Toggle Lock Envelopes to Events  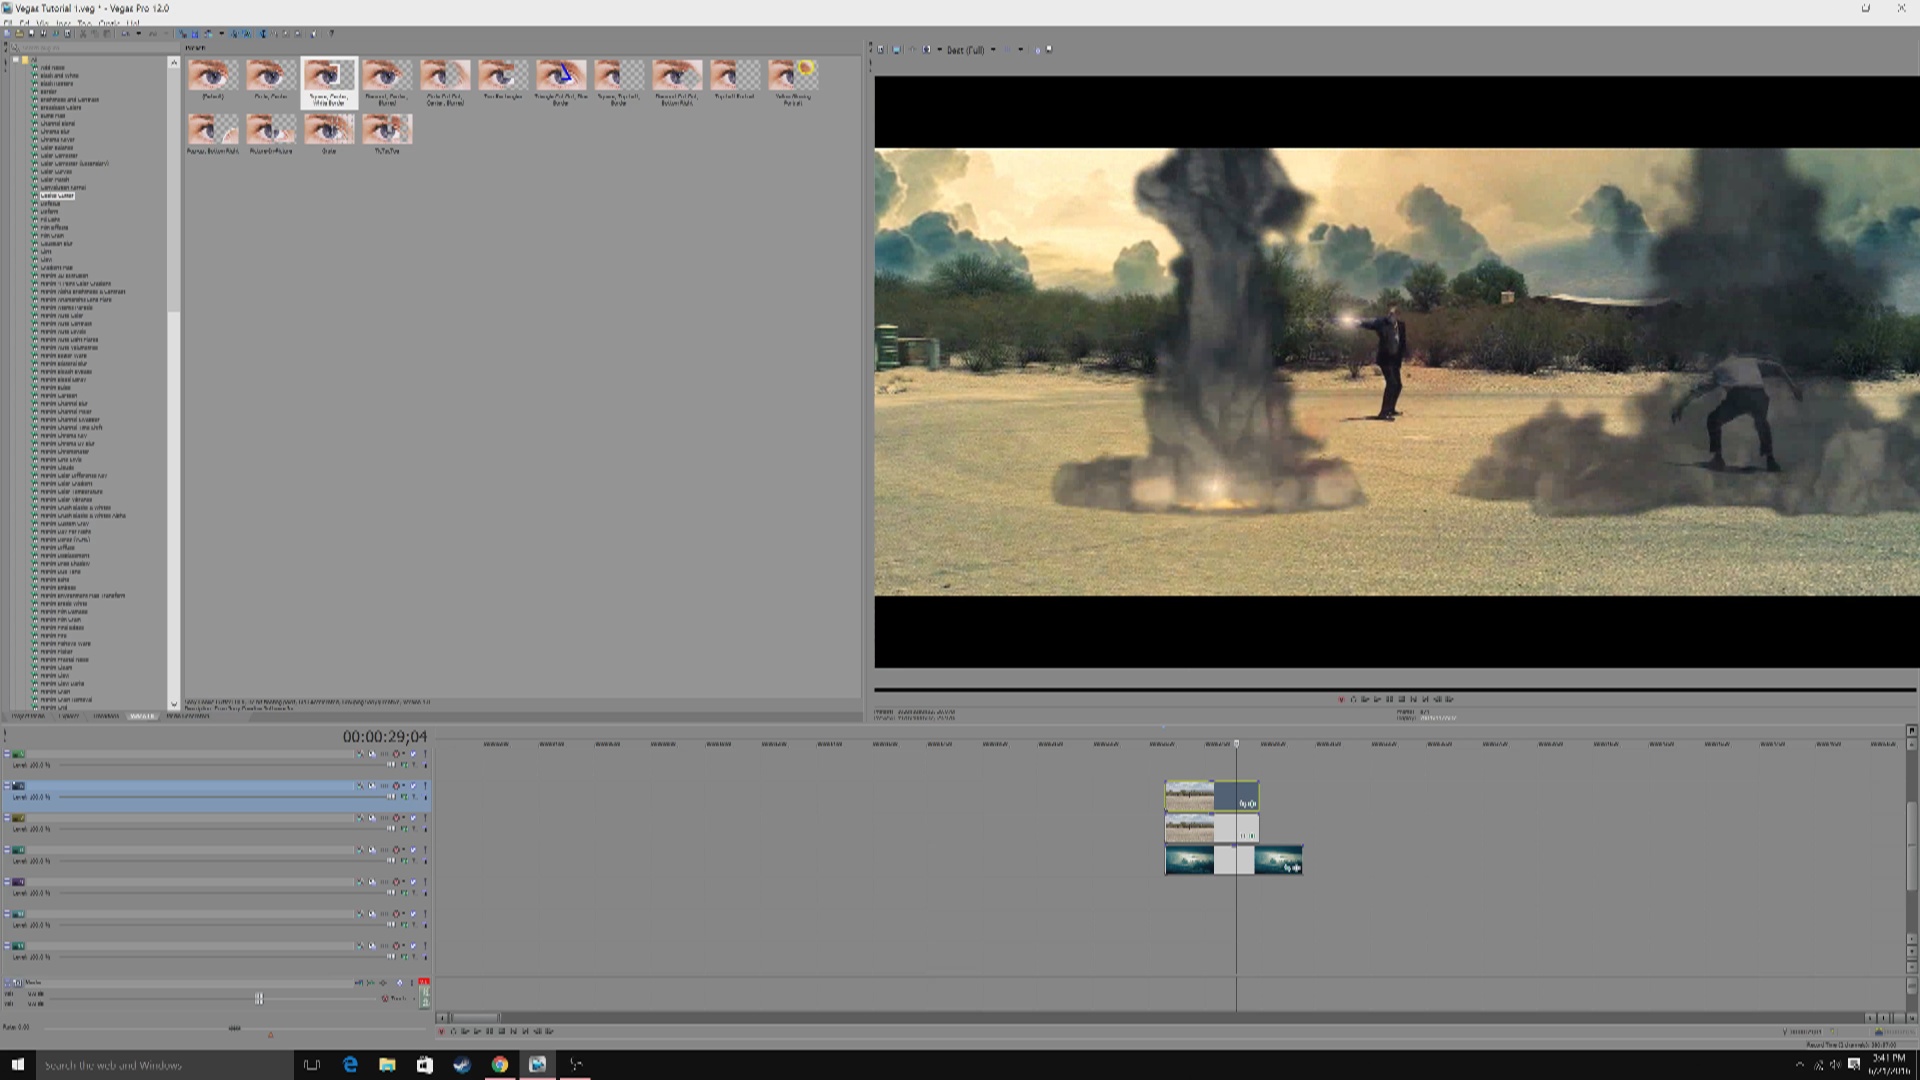pos(235,33)
